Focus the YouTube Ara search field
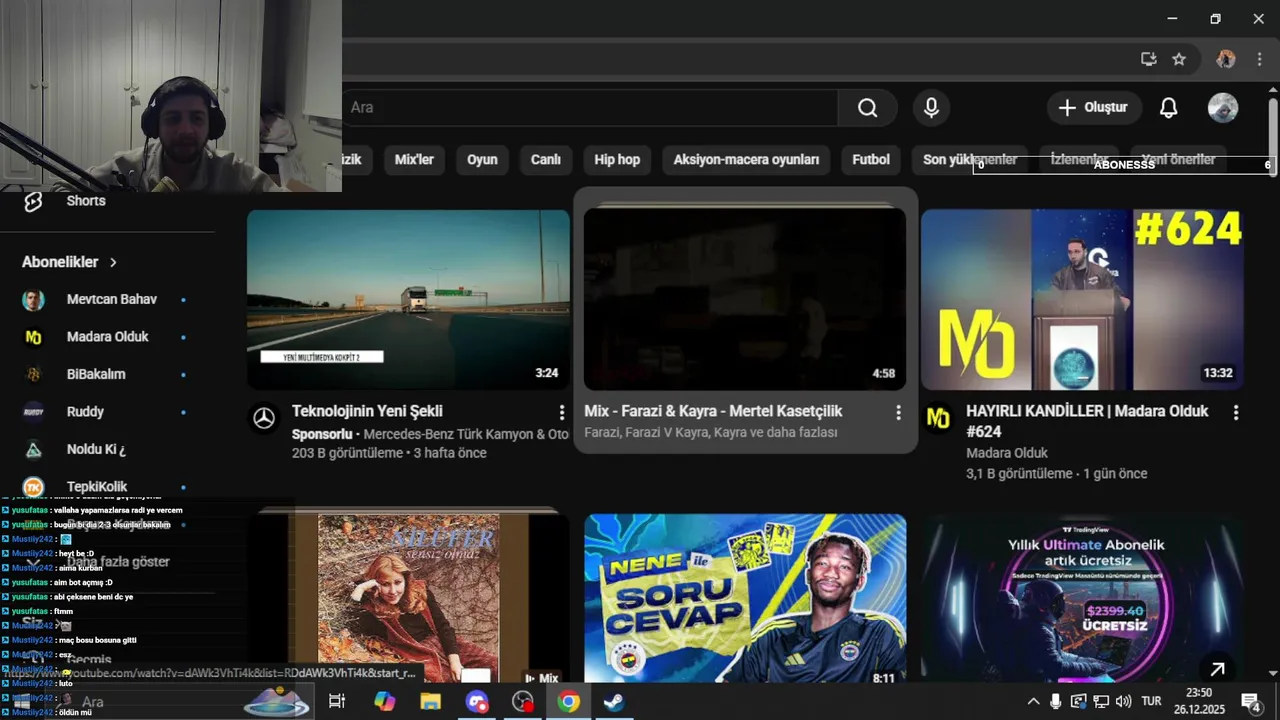1280x720 pixels. pos(590,107)
